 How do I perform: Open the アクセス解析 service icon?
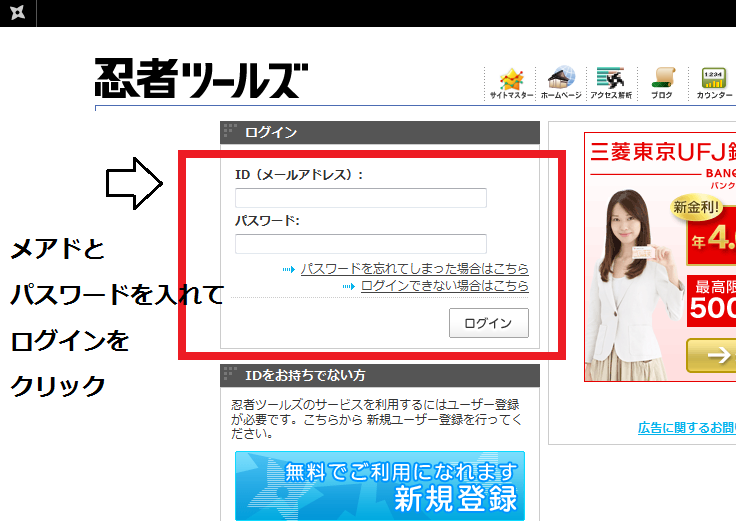[x=611, y=83]
